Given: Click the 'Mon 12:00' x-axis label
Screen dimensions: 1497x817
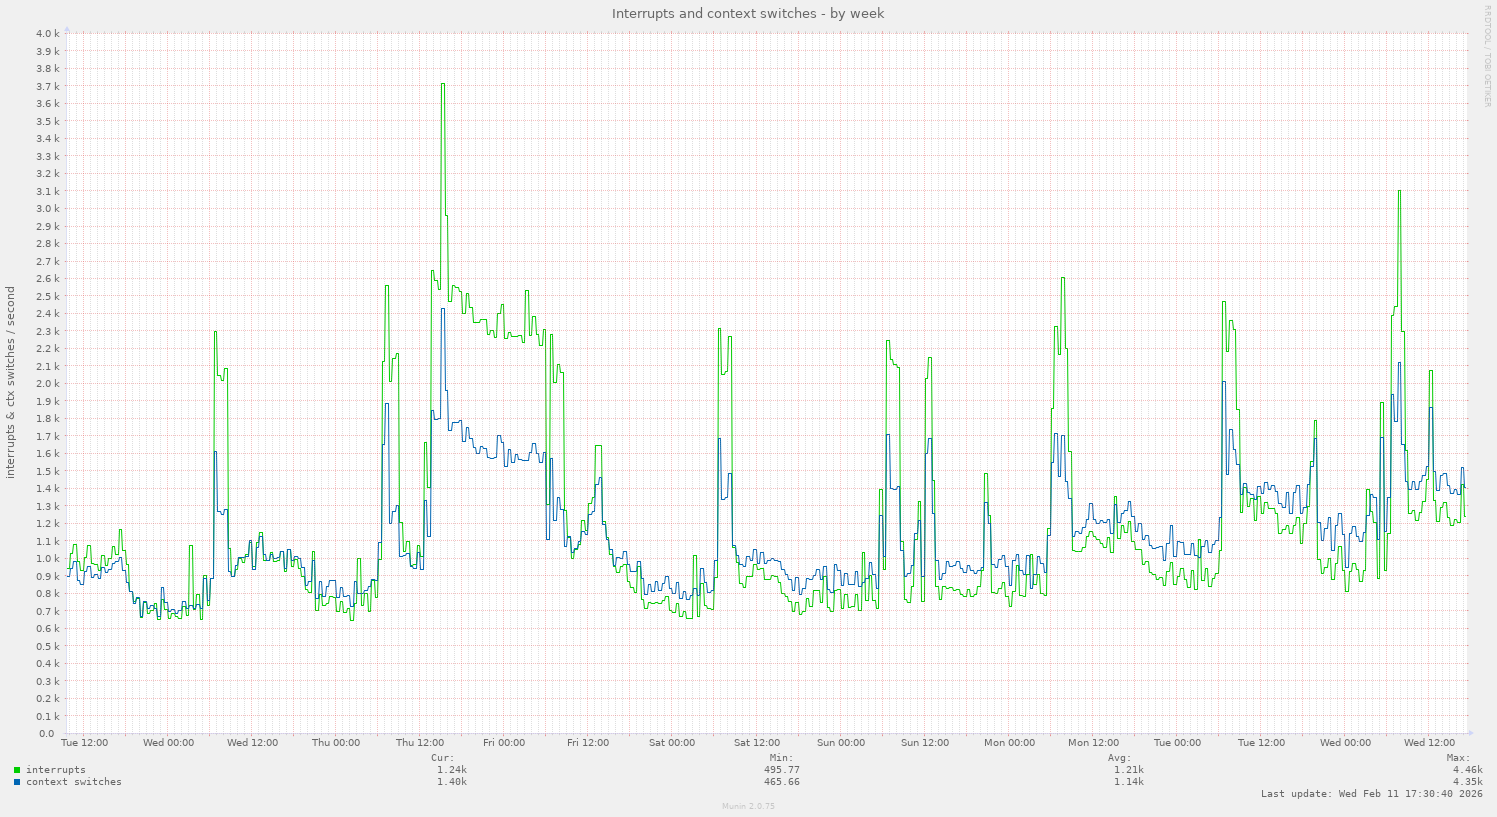Looking at the screenshot, I should click(x=1093, y=743).
